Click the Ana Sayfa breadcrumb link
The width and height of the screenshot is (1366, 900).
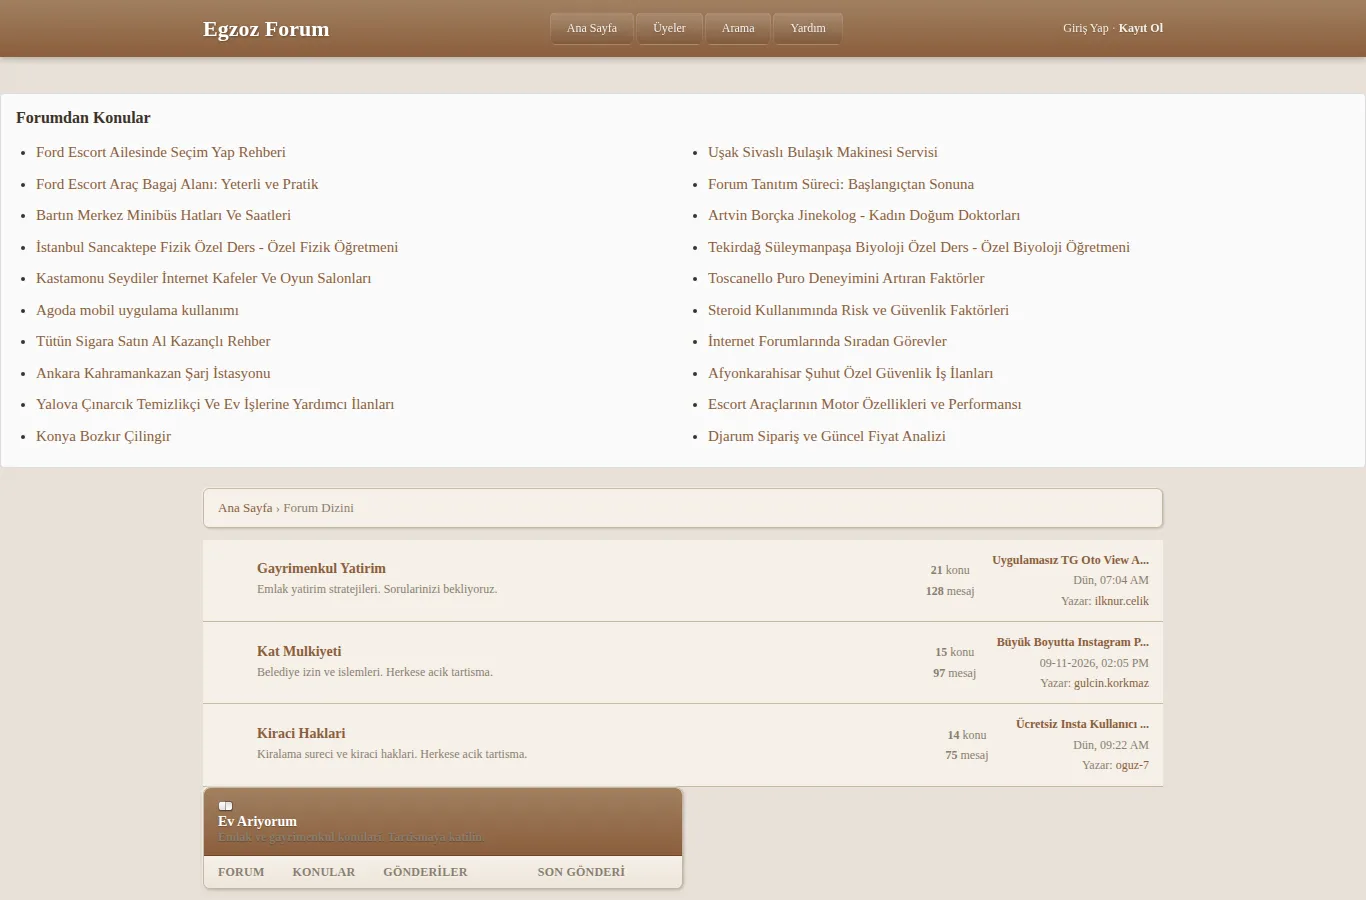[245, 508]
